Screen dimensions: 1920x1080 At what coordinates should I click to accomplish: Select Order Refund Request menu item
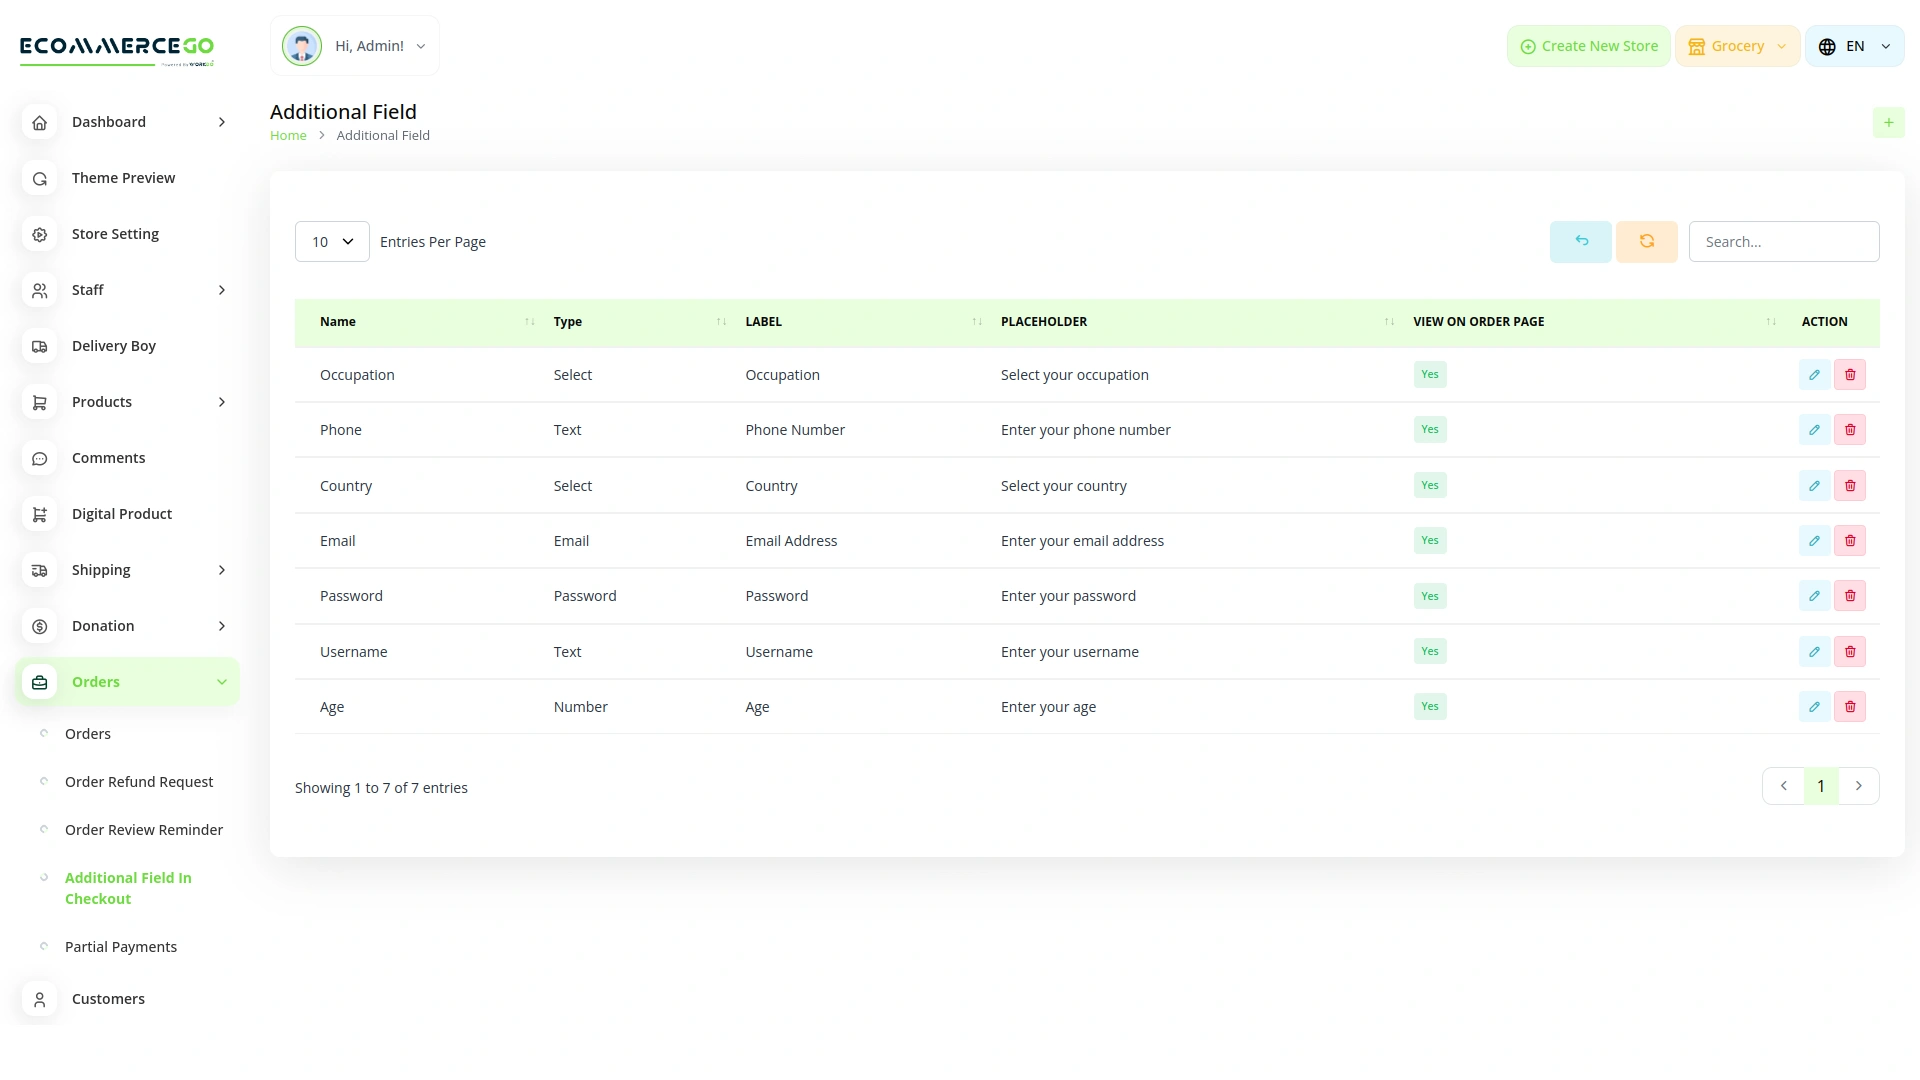[138, 781]
